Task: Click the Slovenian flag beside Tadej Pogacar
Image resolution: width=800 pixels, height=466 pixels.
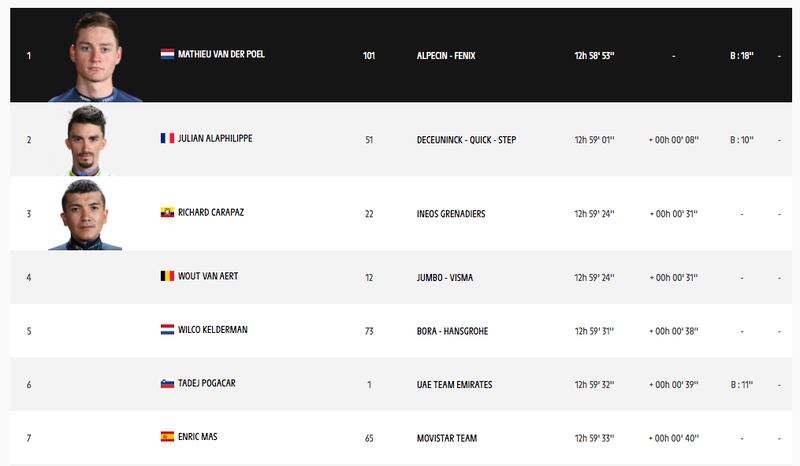Action: point(167,383)
